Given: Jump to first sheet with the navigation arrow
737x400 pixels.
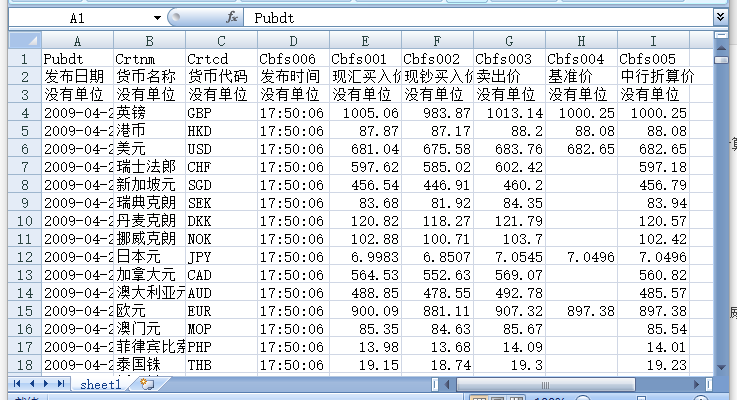Looking at the screenshot, I should pyautogui.click(x=17, y=384).
